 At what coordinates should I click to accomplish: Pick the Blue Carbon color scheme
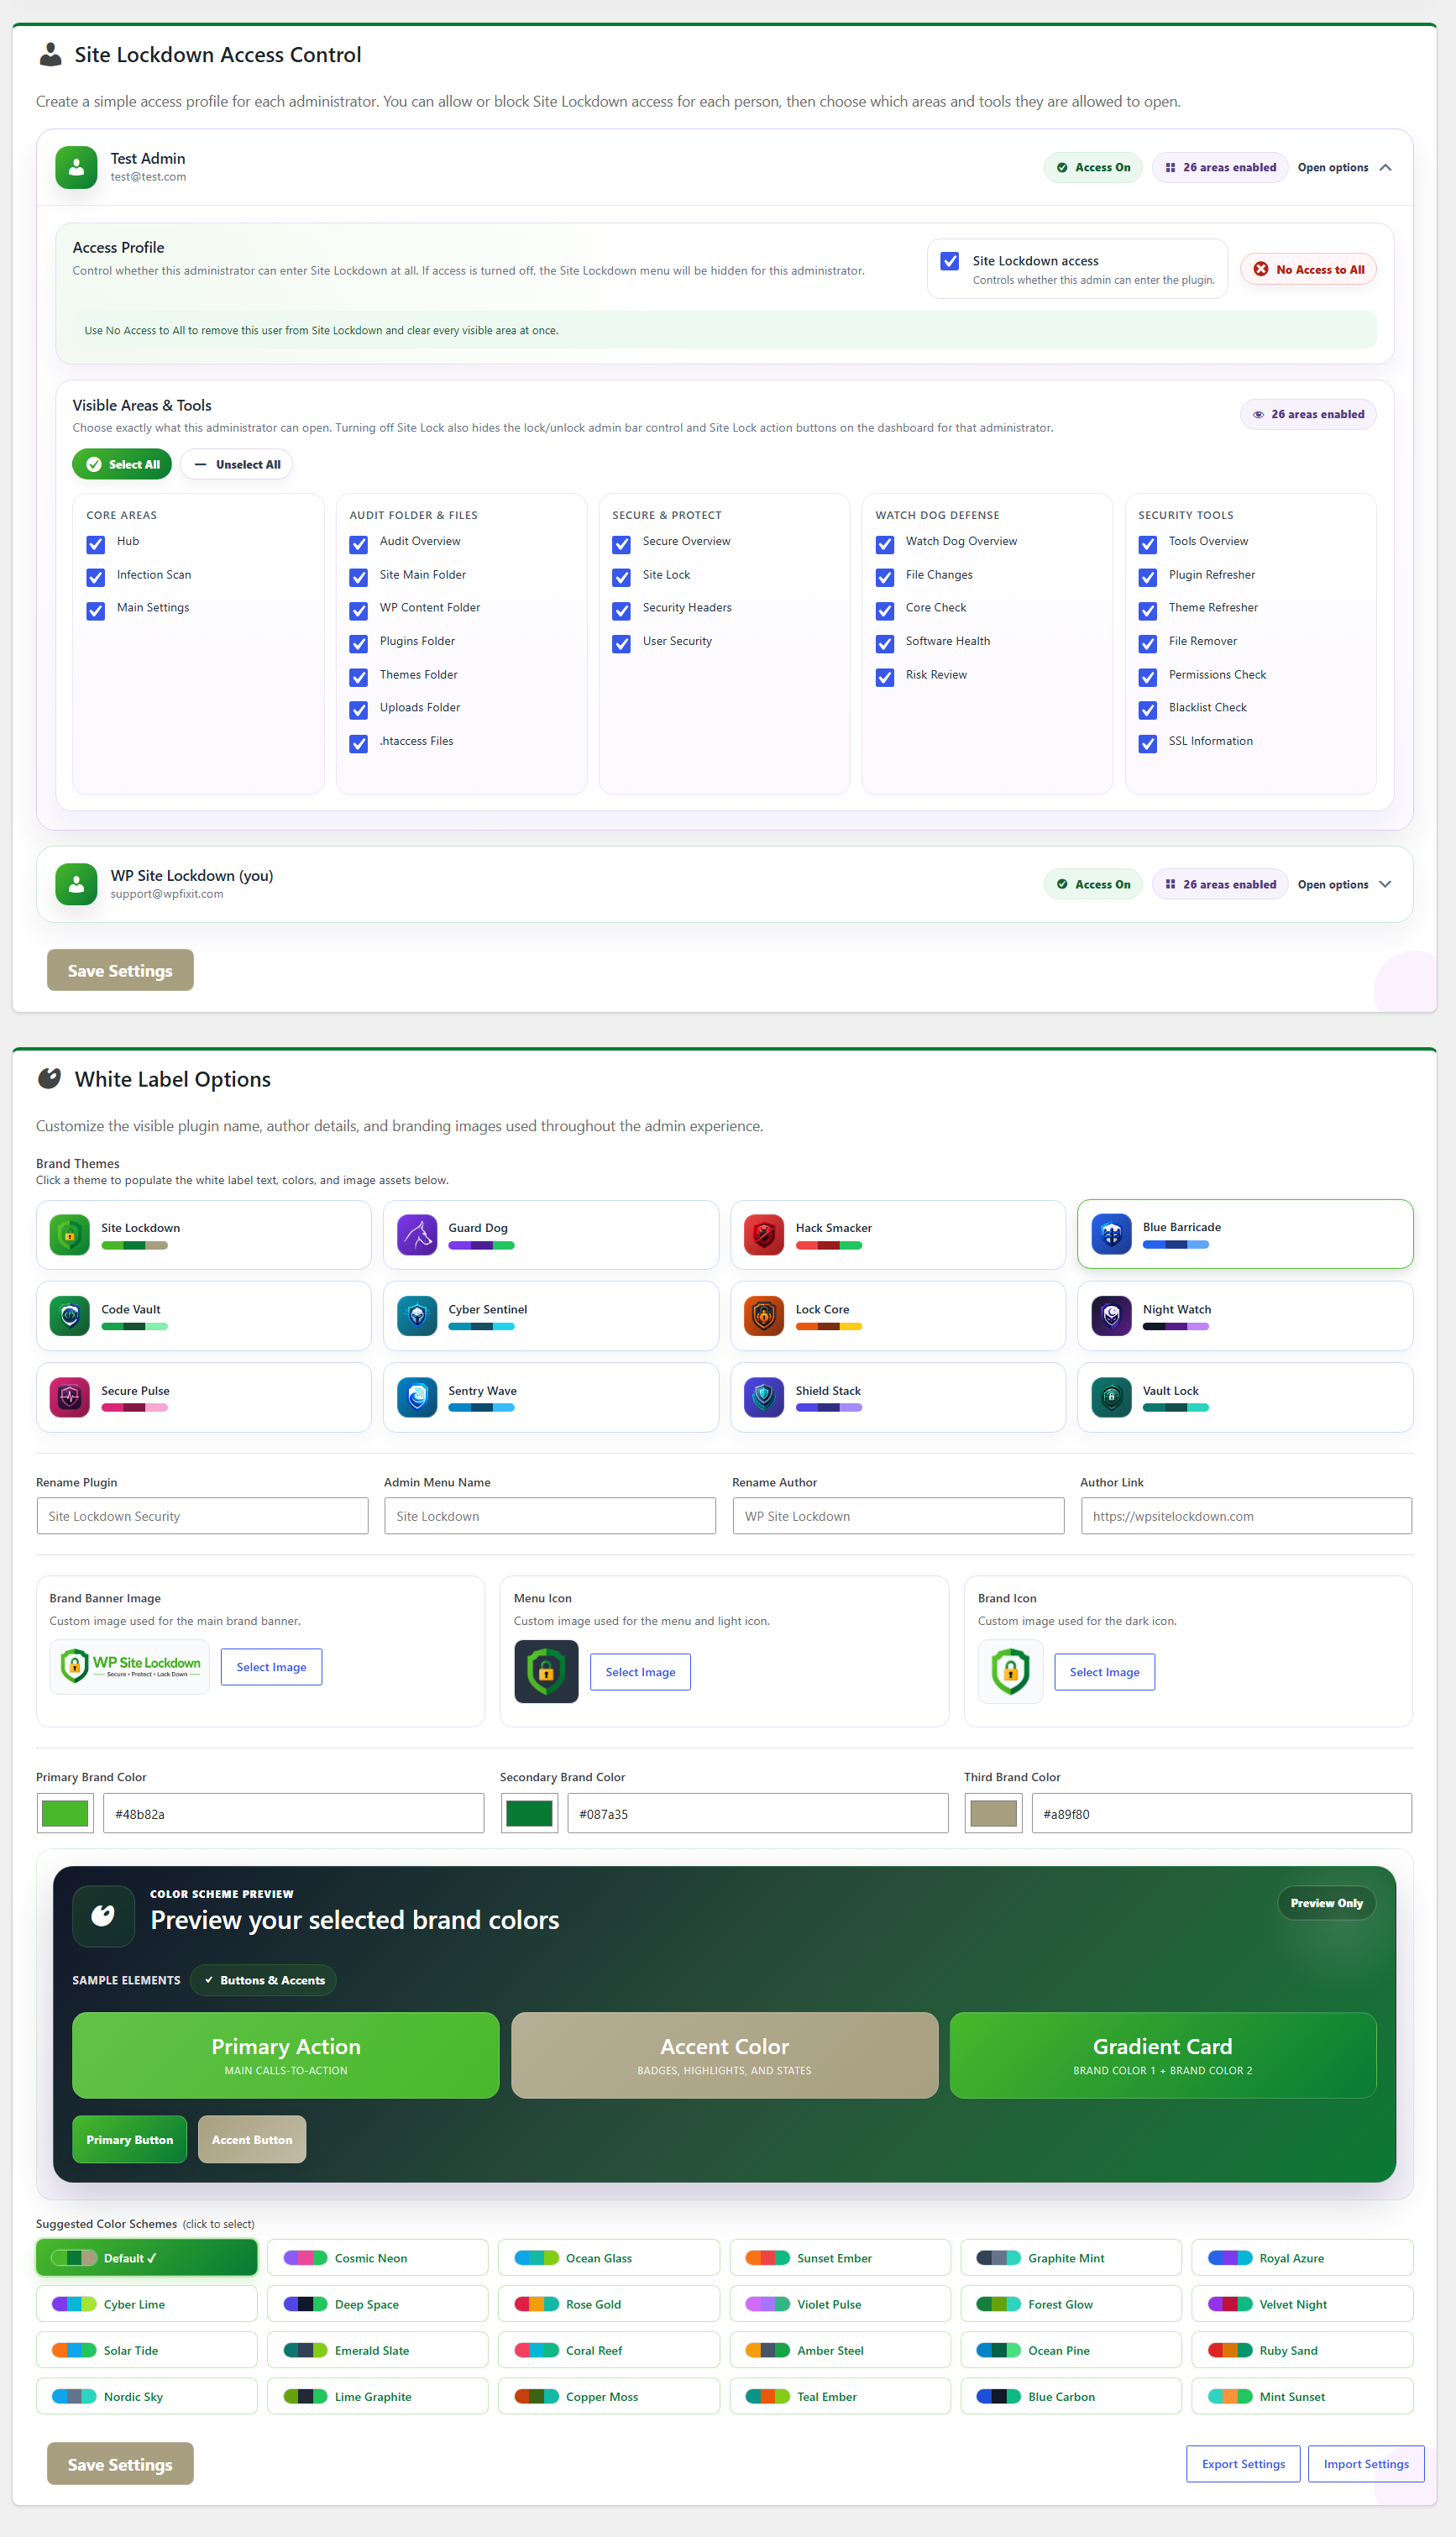1071,2396
